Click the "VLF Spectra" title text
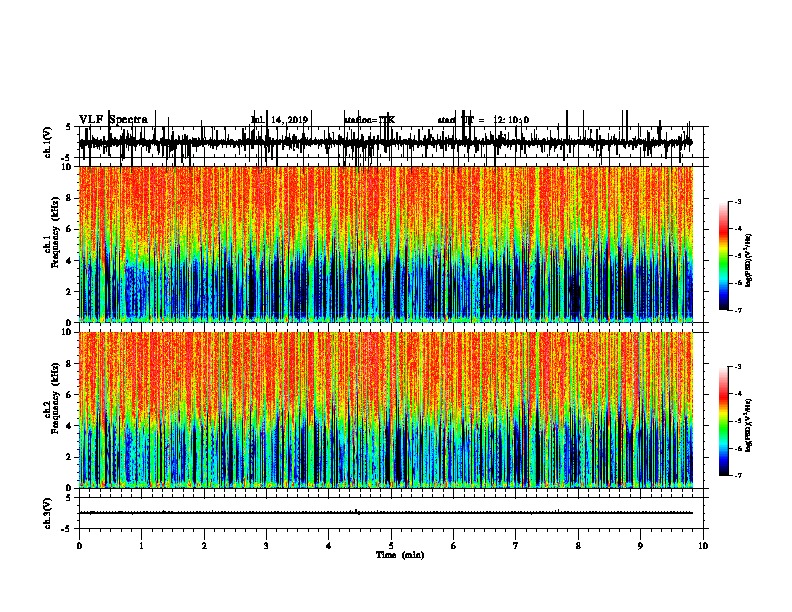The height and width of the screenshot is (612, 792). pyautogui.click(x=113, y=120)
